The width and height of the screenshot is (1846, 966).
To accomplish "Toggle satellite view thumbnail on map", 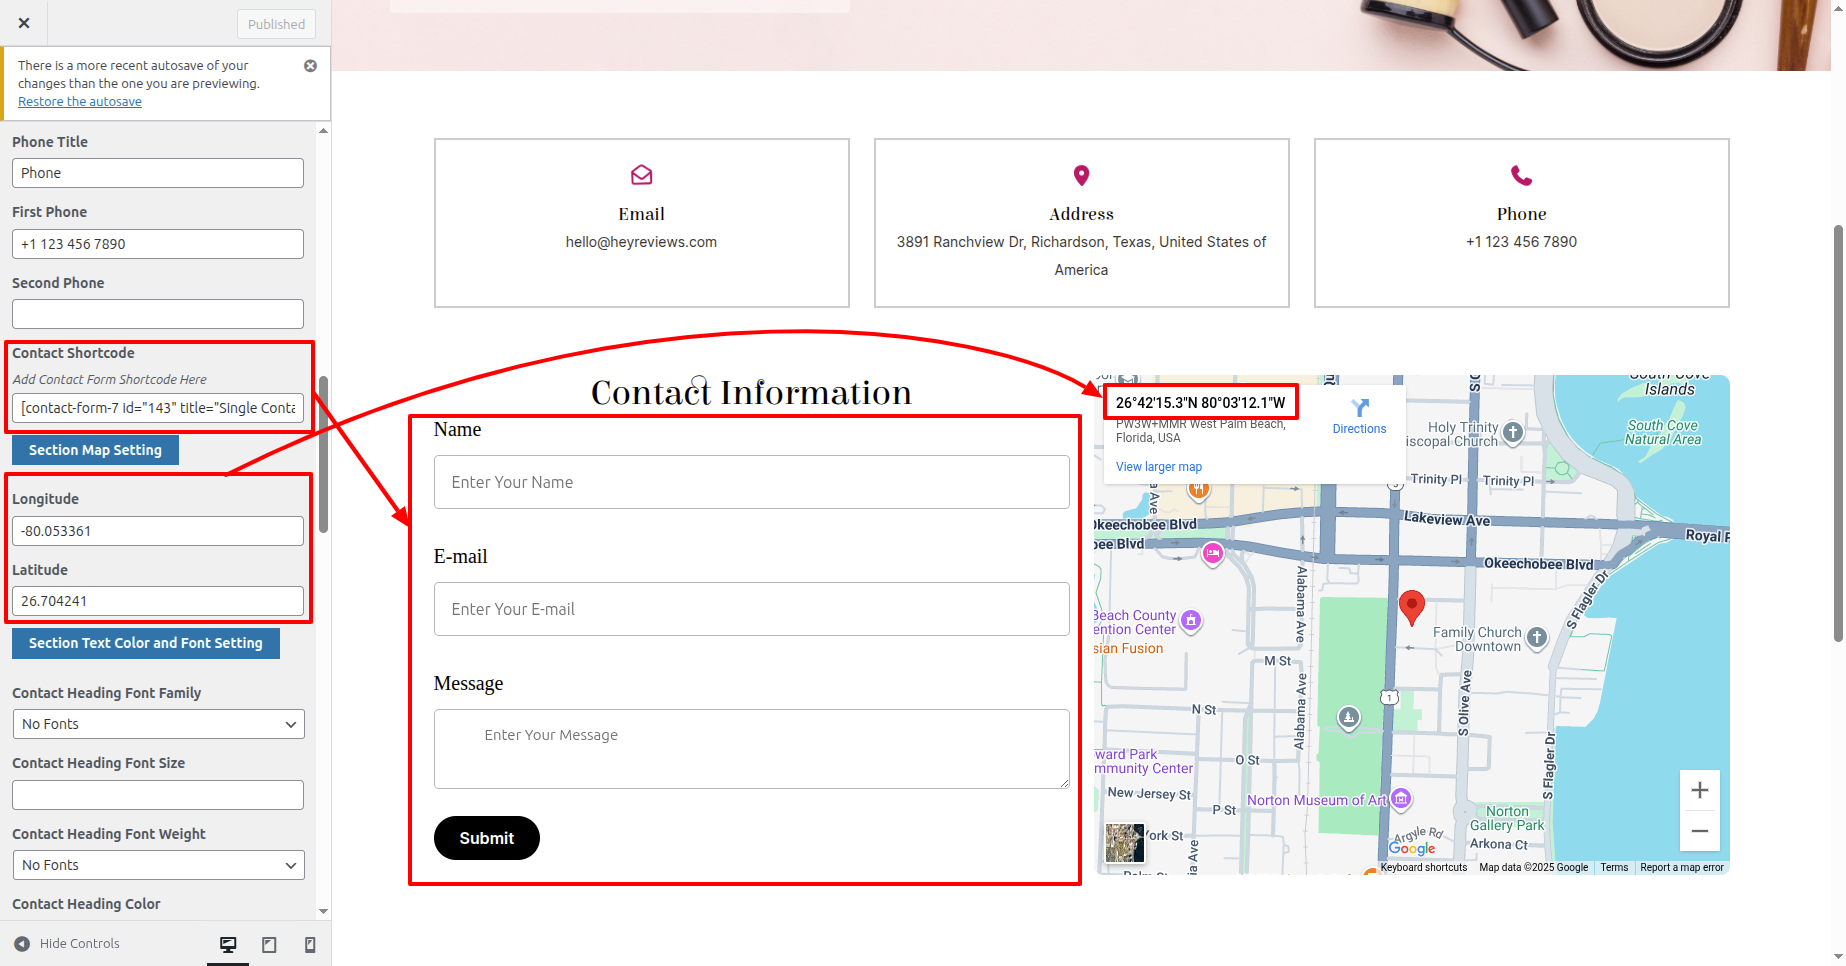I will 1124,843.
